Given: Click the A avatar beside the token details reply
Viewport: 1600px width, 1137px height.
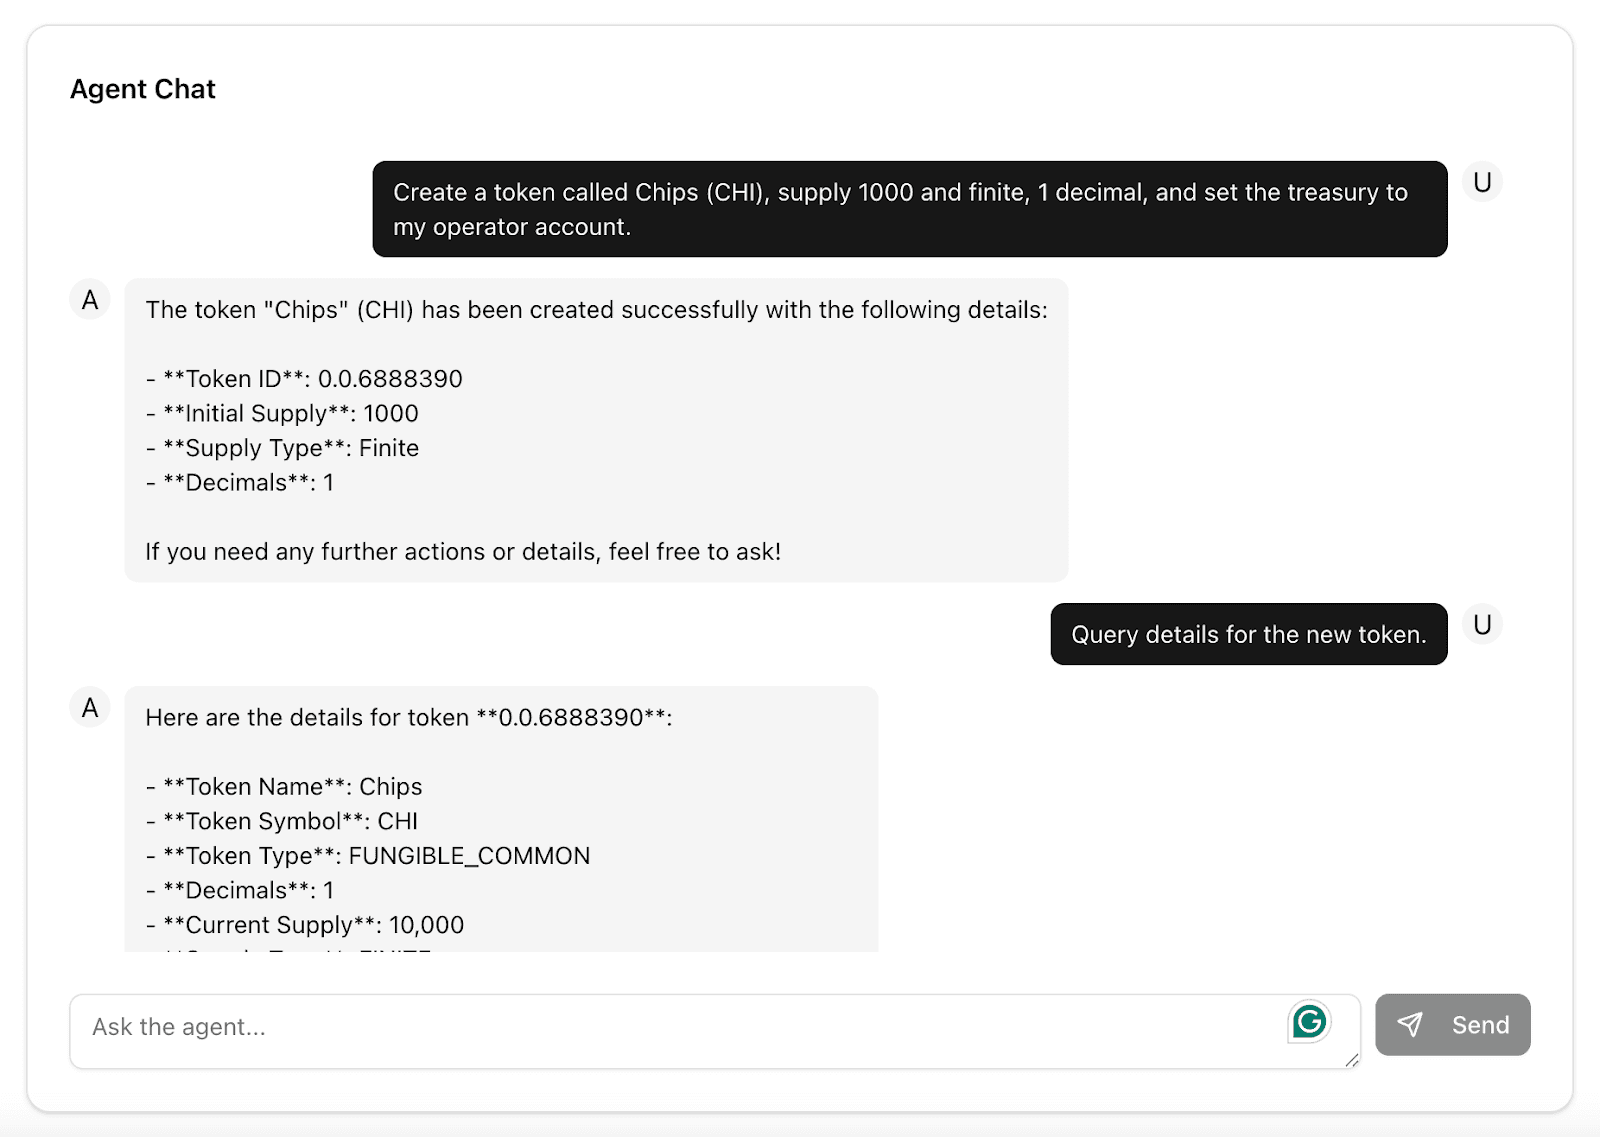Looking at the screenshot, I should tap(90, 708).
